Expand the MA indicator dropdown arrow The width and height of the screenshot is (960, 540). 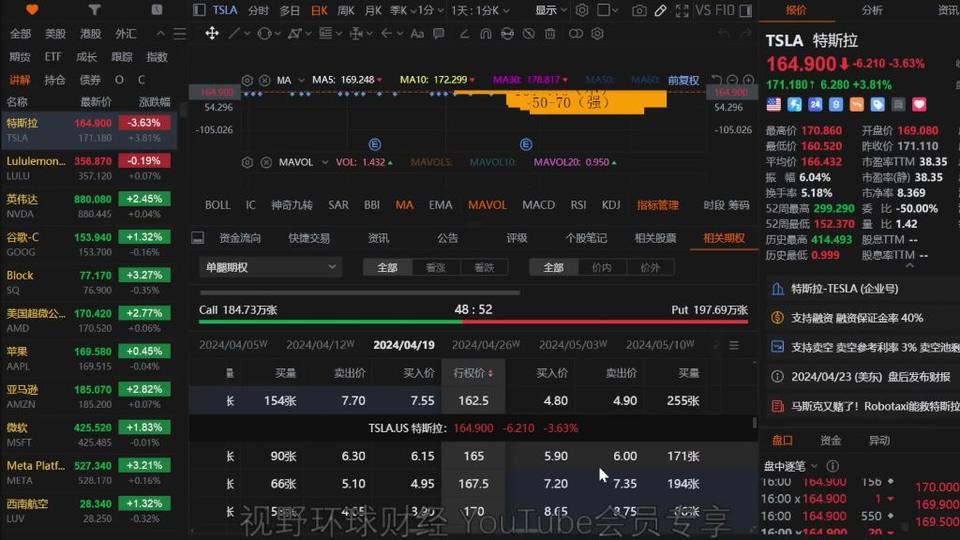click(301, 80)
